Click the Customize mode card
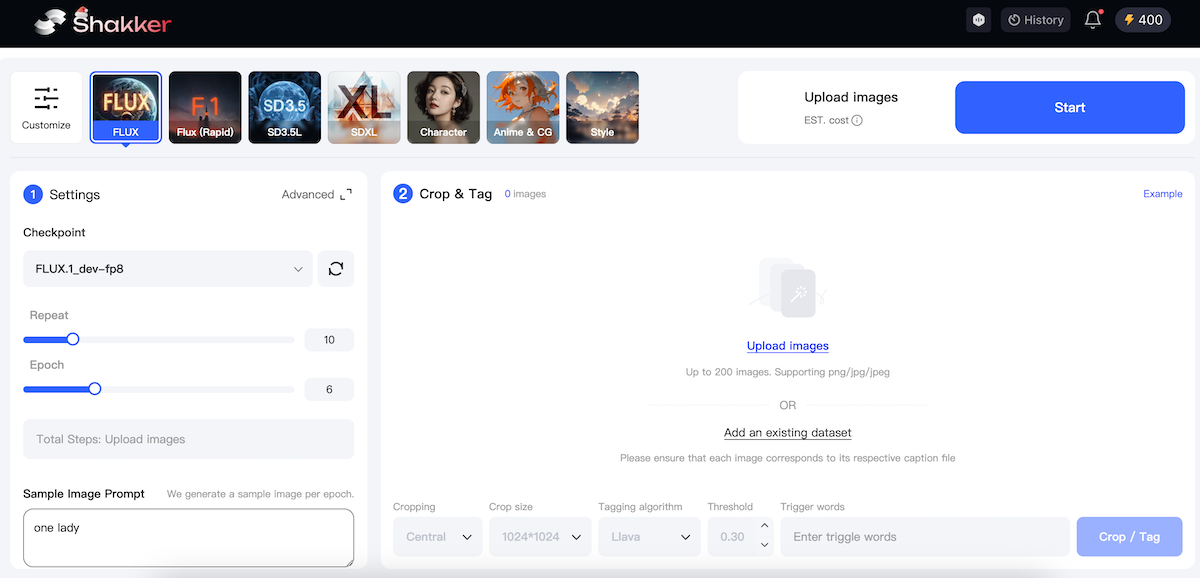1200x578 pixels. point(46,106)
